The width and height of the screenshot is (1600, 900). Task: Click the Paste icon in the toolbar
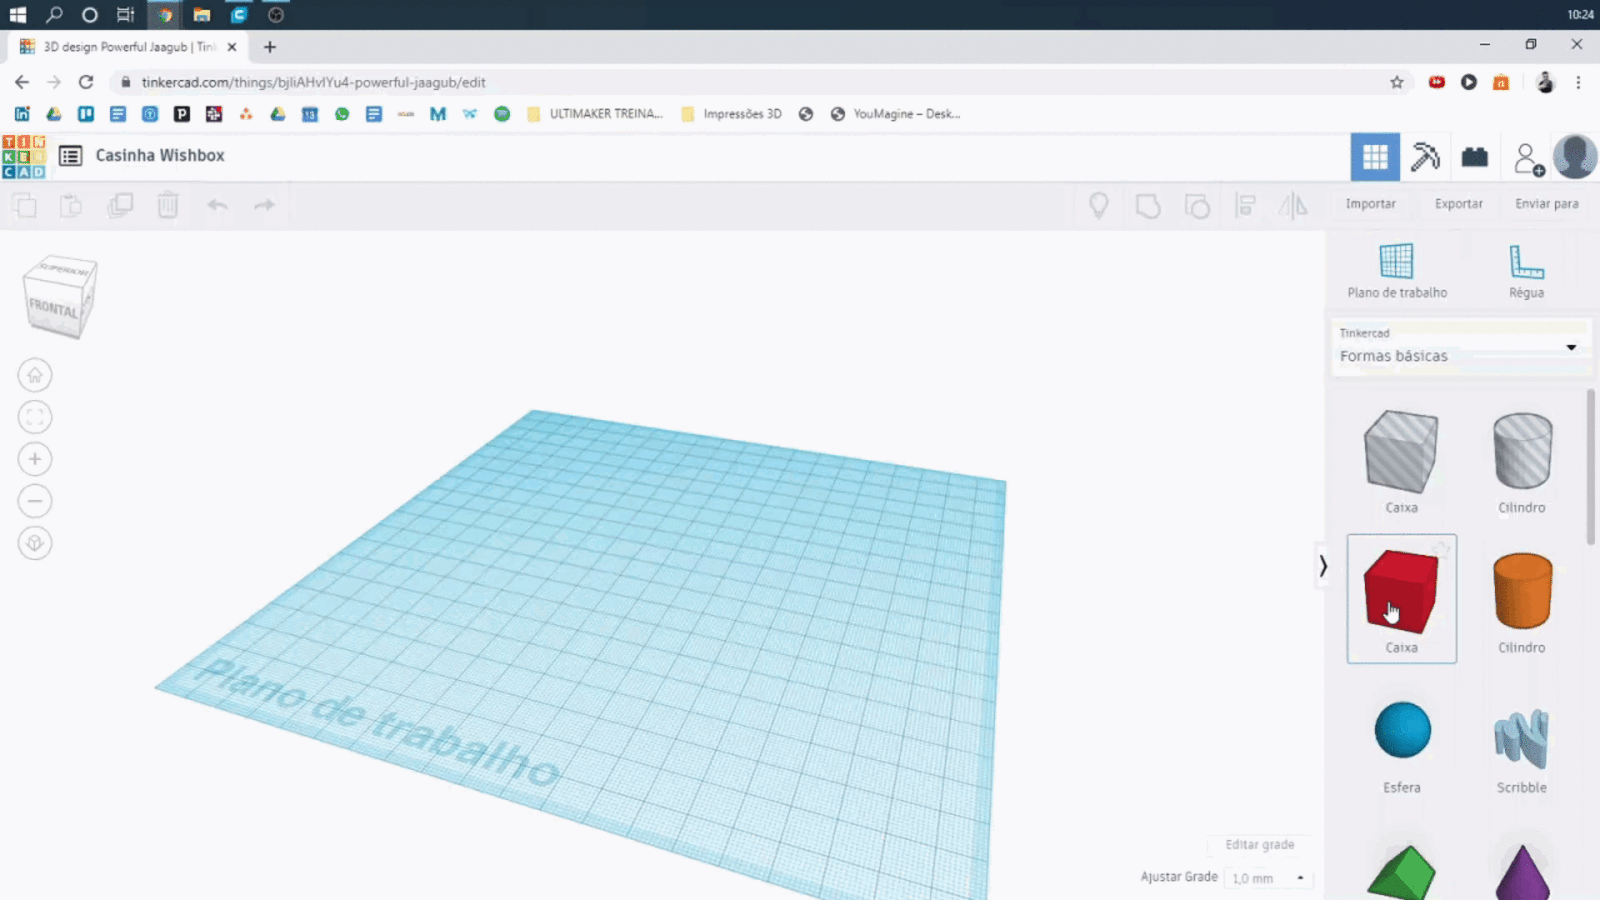click(71, 206)
